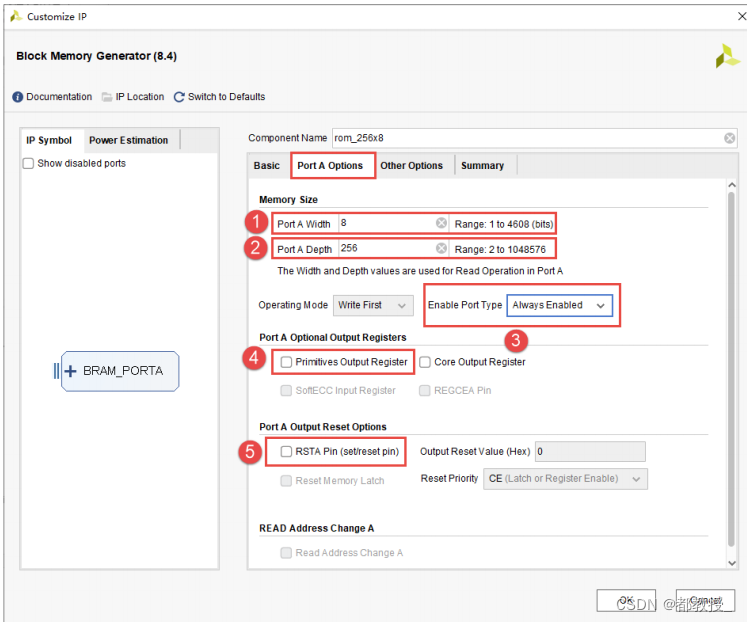Switch to the Summary tab
Screen dimensions: 747x622
click(x=483, y=166)
